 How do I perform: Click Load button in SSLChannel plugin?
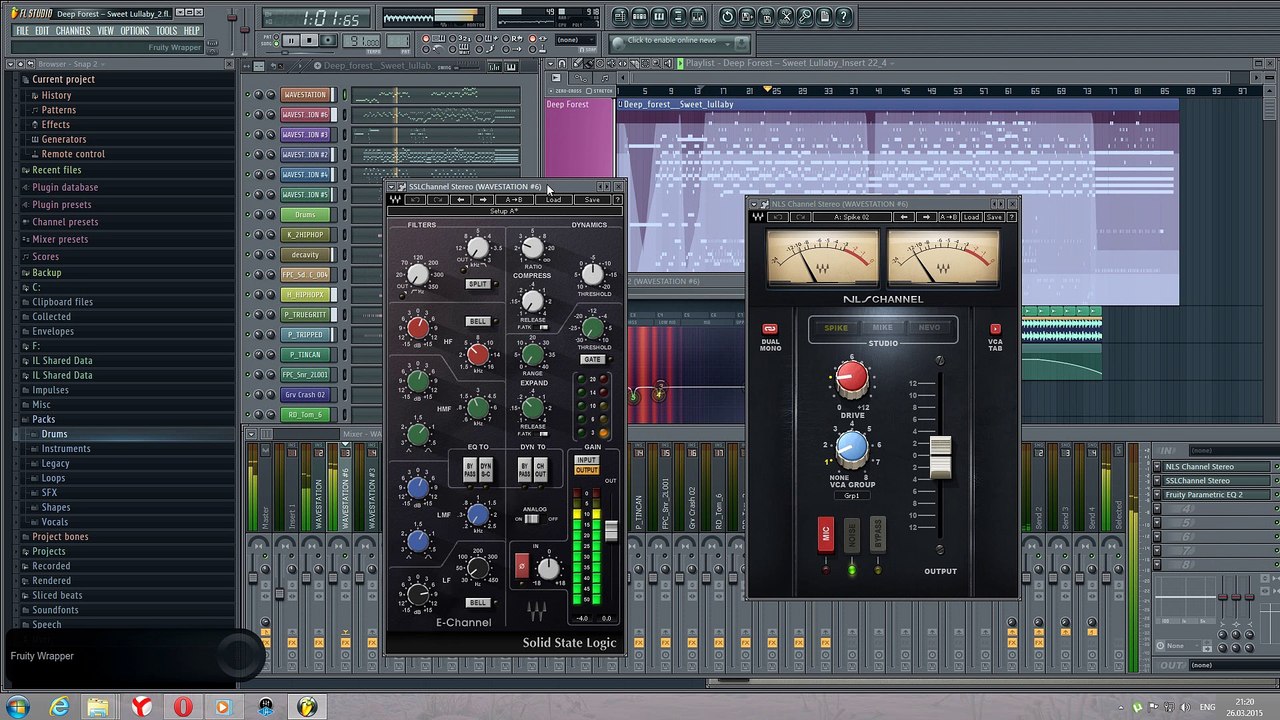tap(553, 200)
